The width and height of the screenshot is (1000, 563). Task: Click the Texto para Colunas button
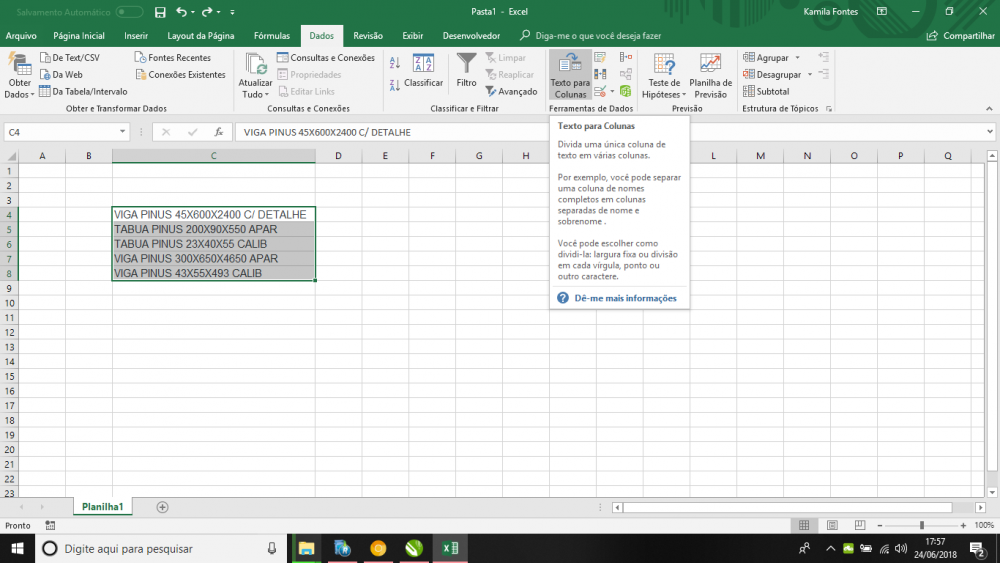pos(570,75)
